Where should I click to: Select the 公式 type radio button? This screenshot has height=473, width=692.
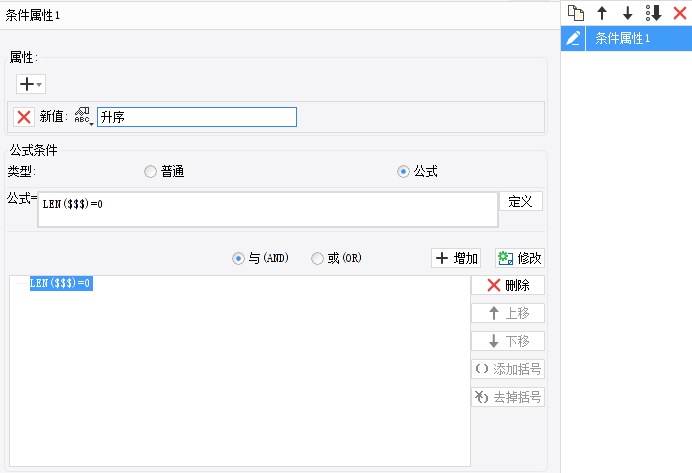point(403,171)
